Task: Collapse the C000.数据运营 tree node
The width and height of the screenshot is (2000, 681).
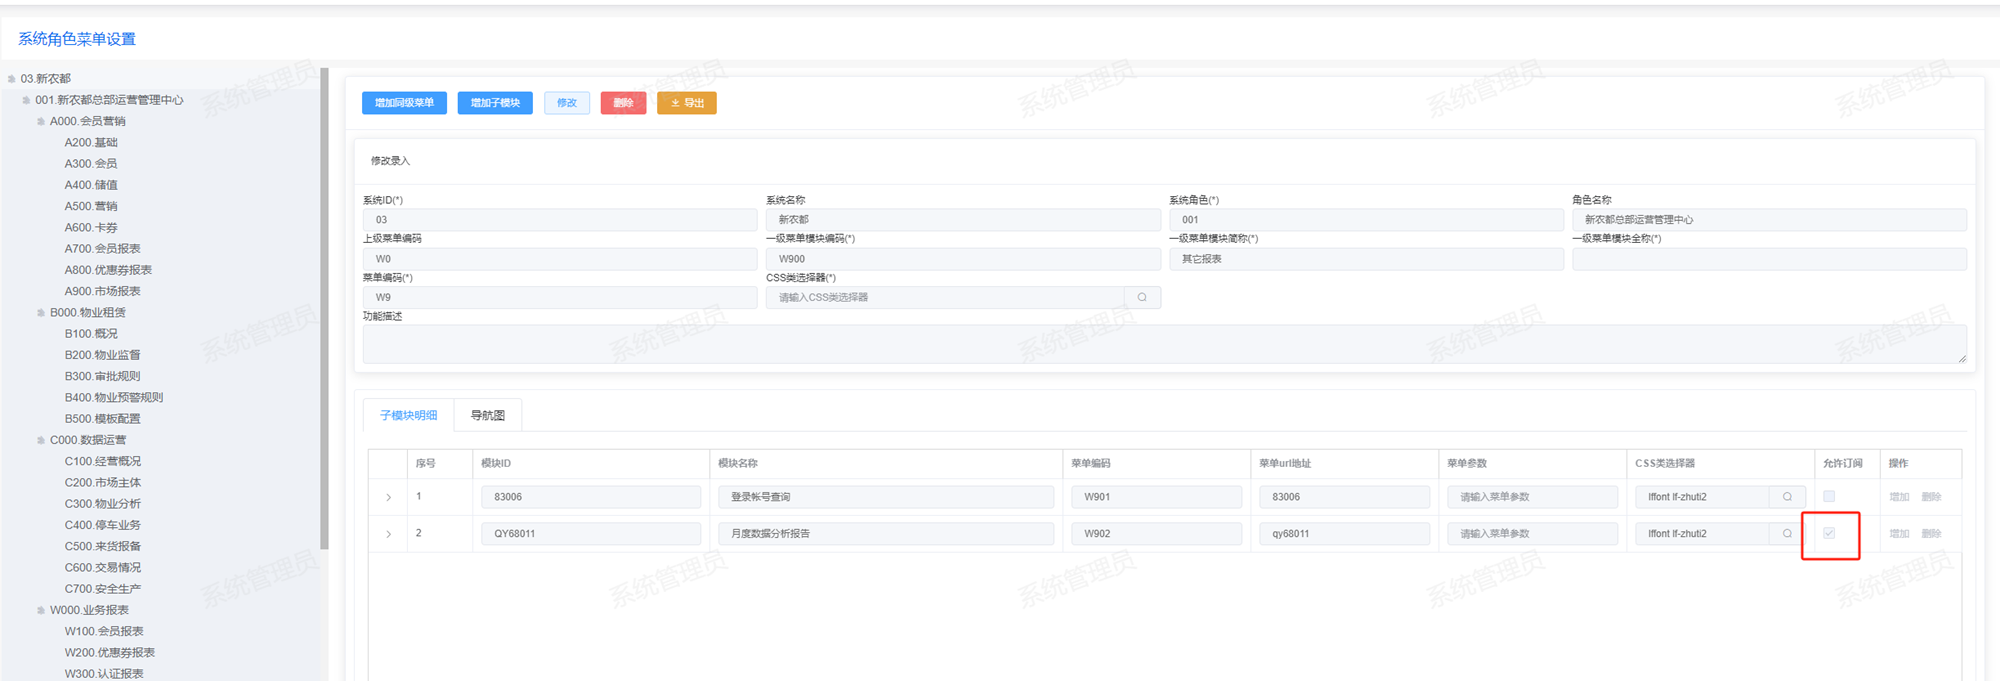Action: coord(41,440)
